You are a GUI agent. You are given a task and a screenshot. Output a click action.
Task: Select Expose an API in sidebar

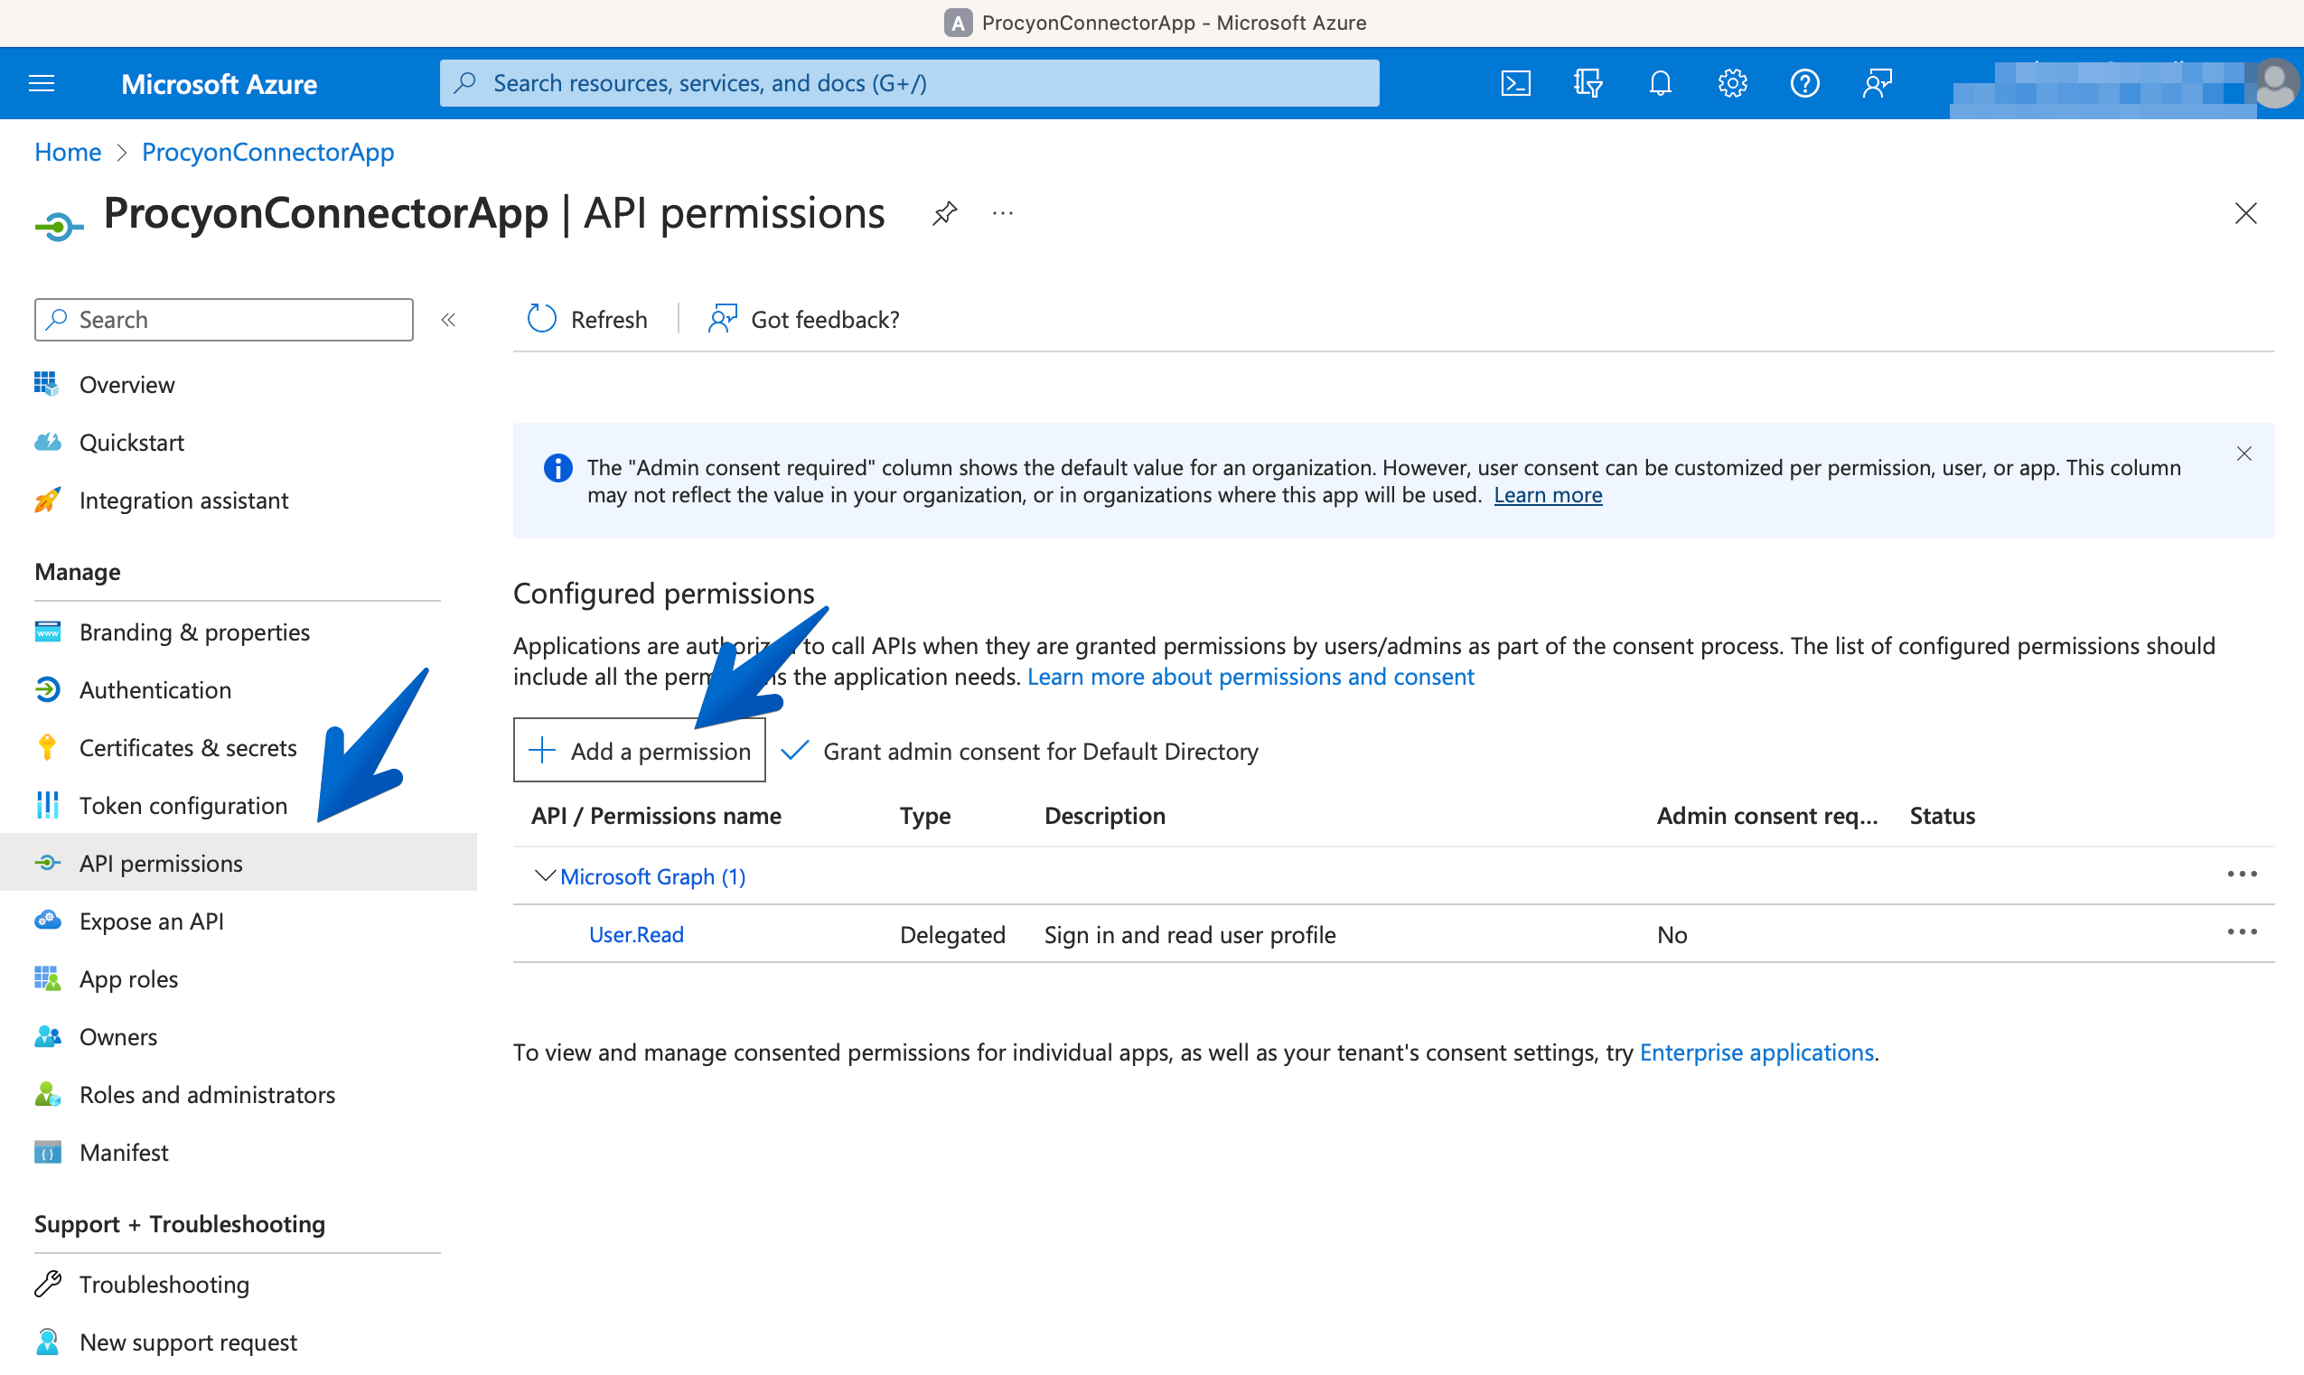[151, 921]
